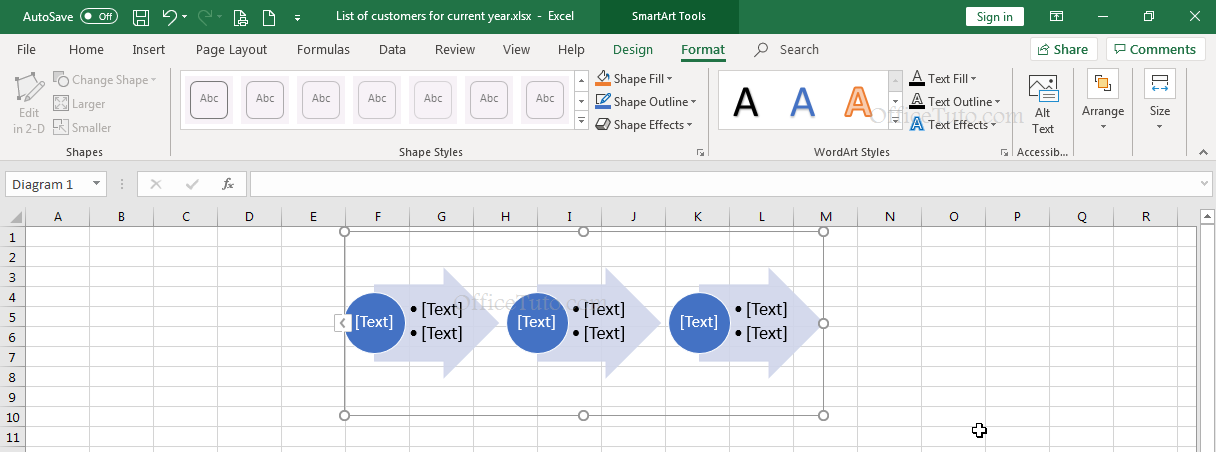This screenshot has width=1216, height=452.
Task: Open SmartArt text pane arrow
Action: [340, 322]
